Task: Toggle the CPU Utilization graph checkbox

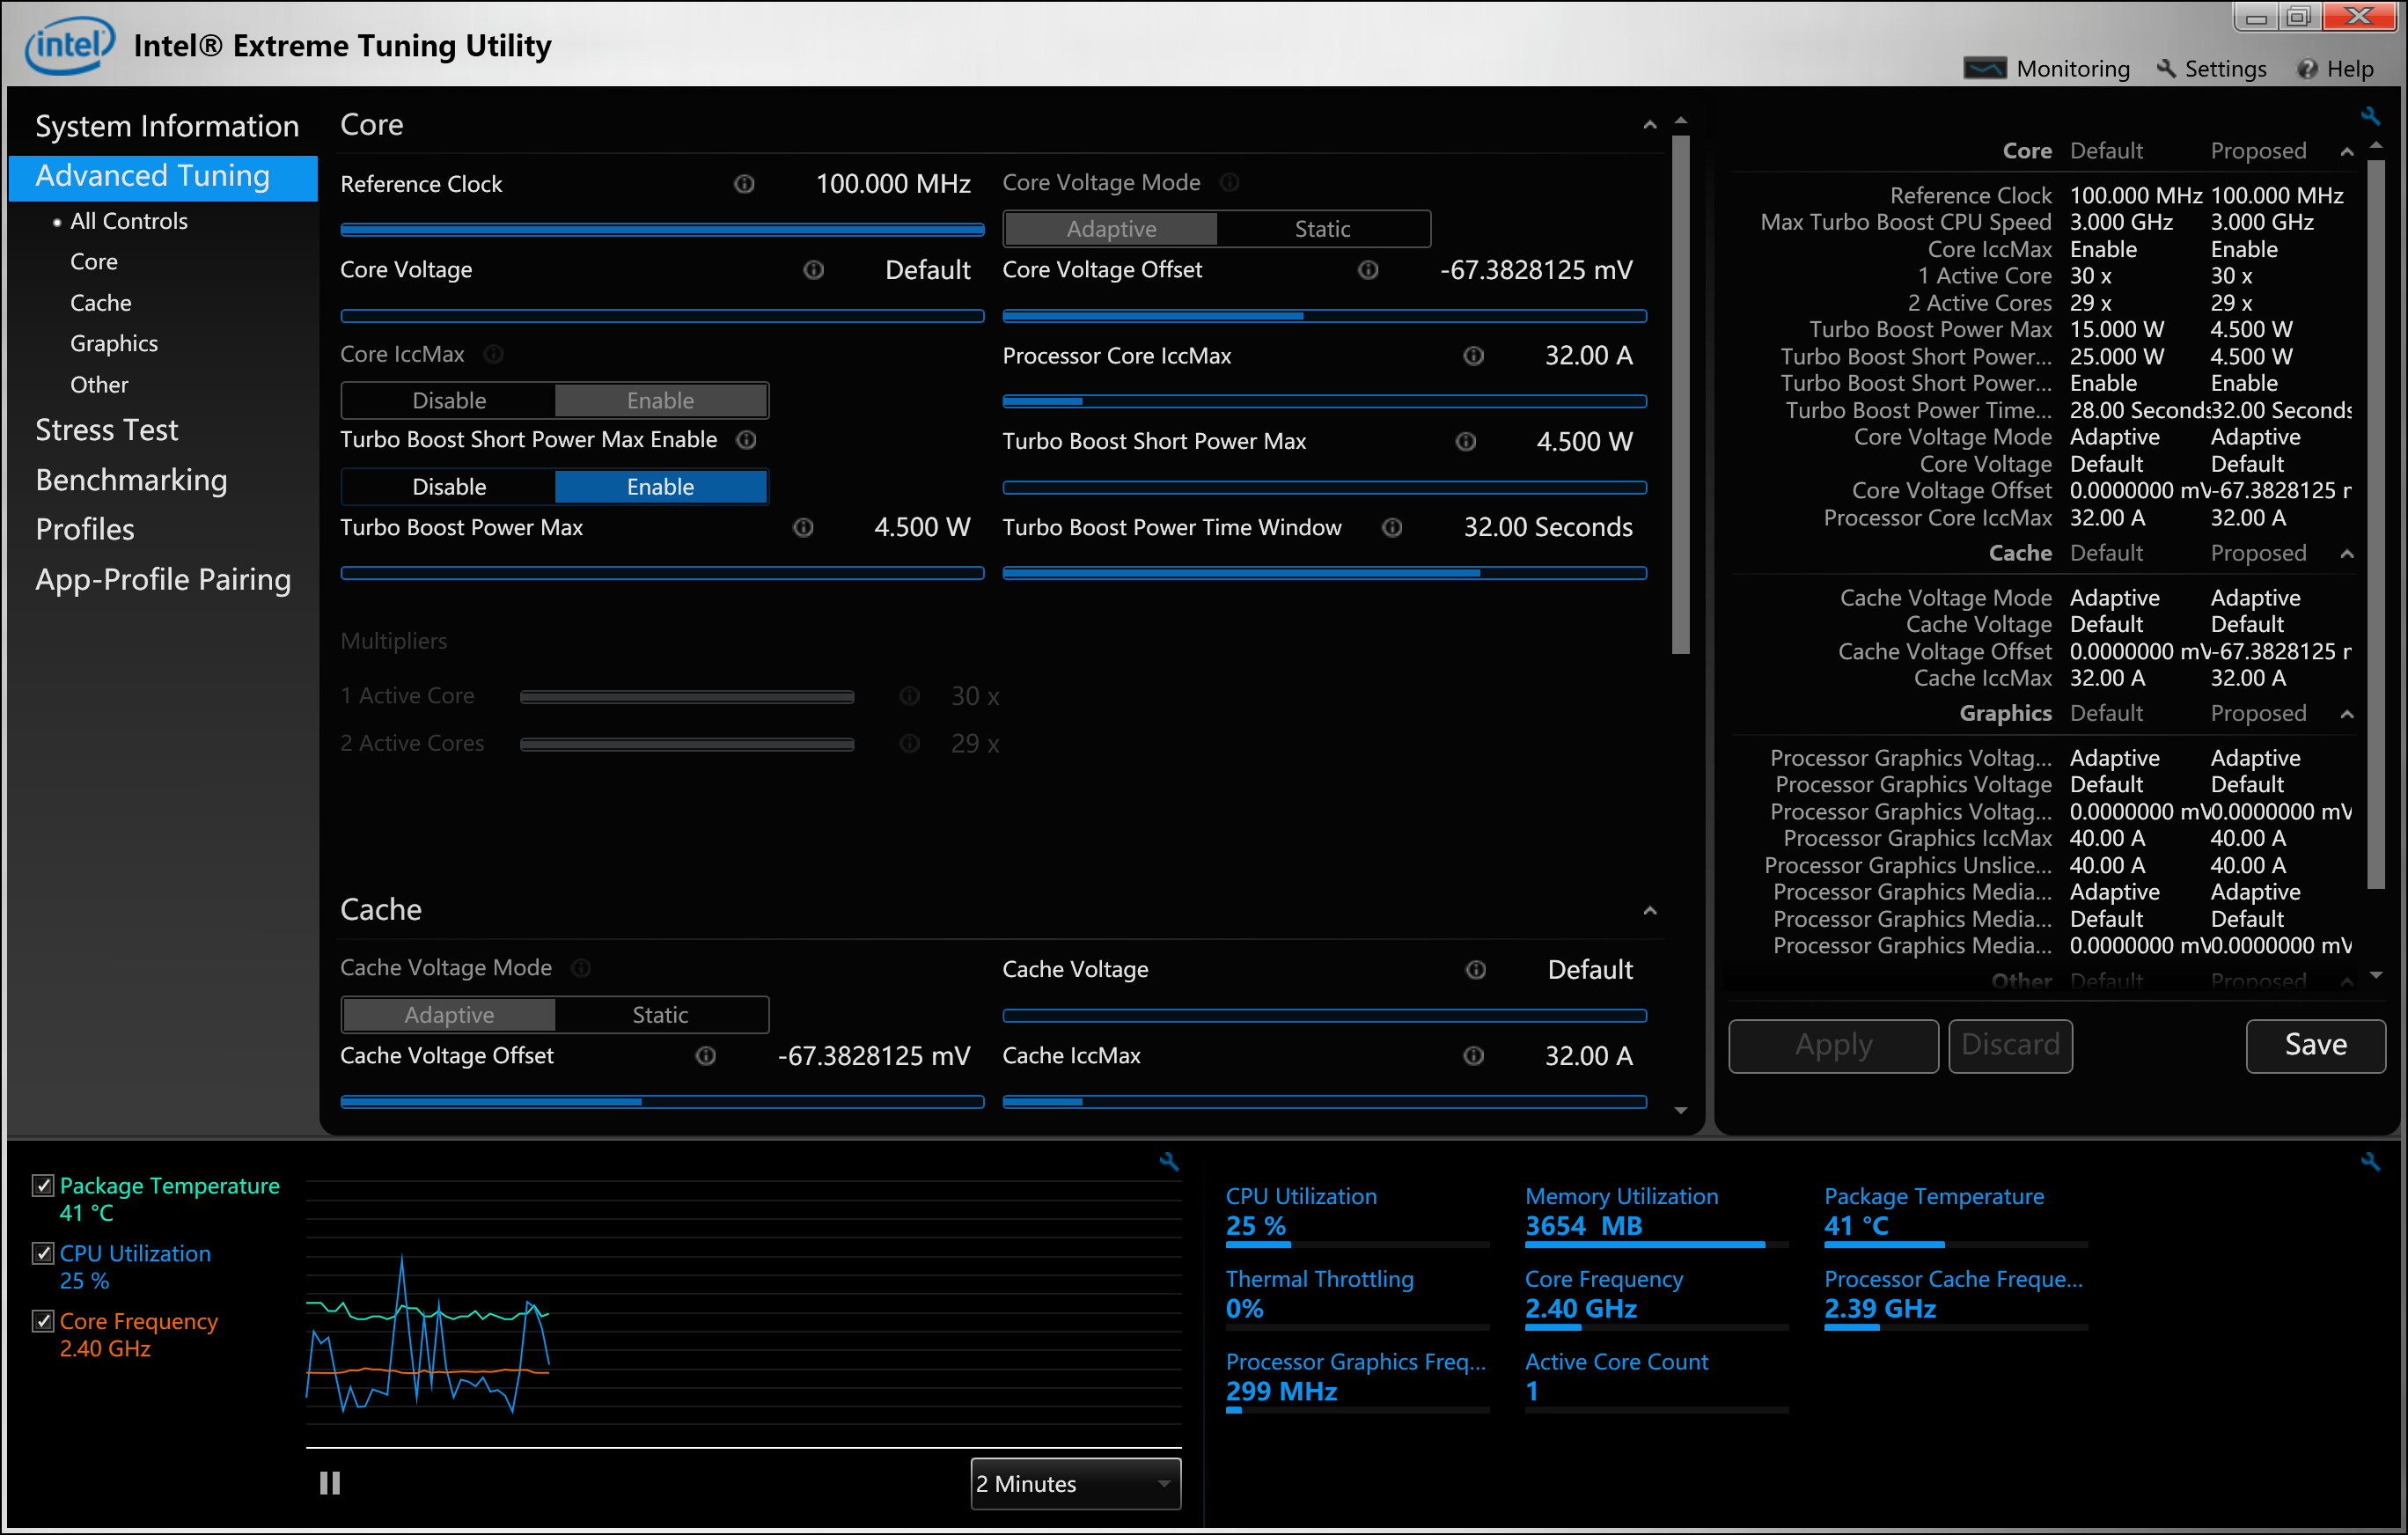Action: (x=43, y=1254)
